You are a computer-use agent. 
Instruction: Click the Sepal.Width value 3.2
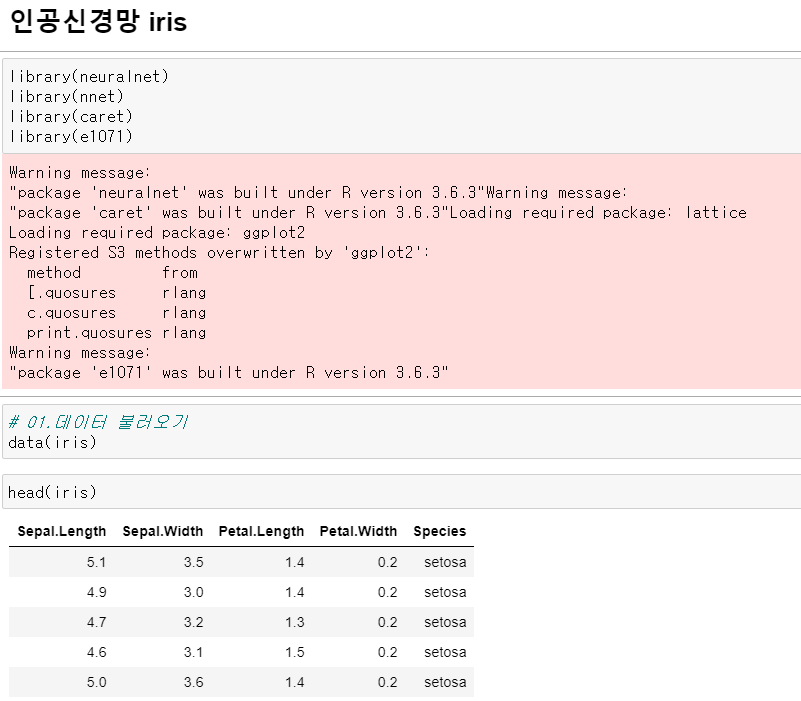[193, 622]
